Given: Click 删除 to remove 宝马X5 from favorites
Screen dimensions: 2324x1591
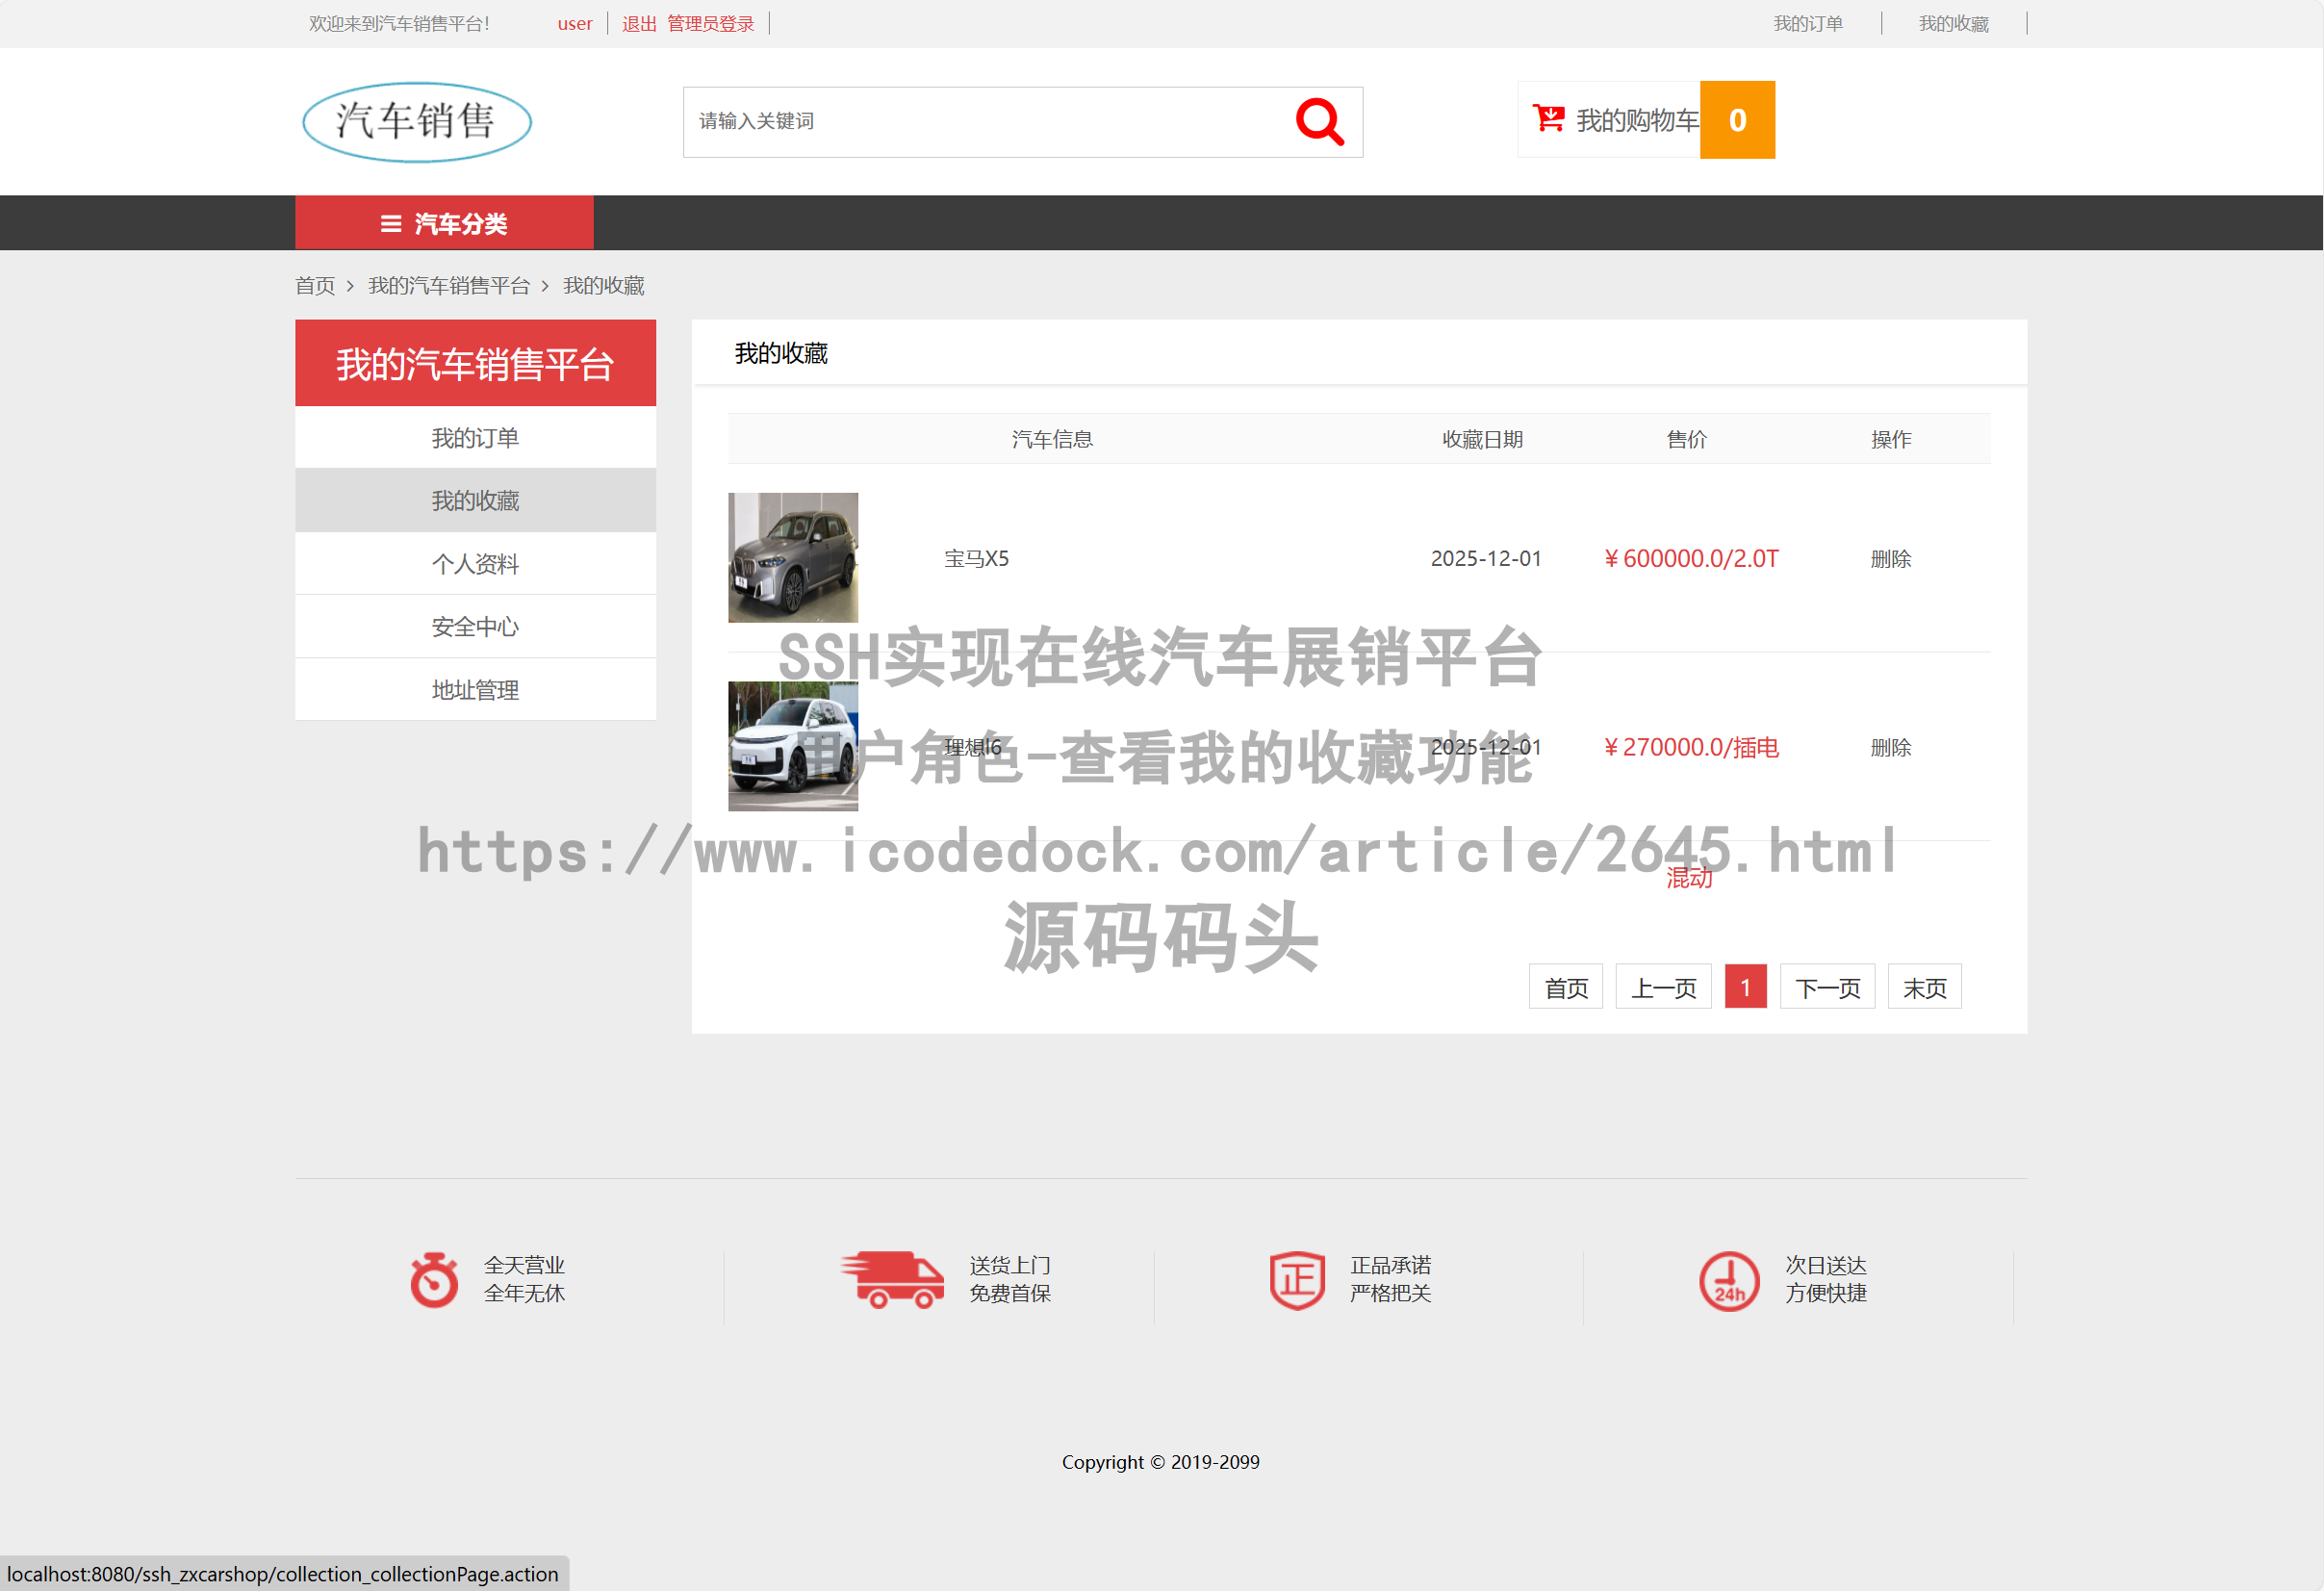Looking at the screenshot, I should 1890,558.
